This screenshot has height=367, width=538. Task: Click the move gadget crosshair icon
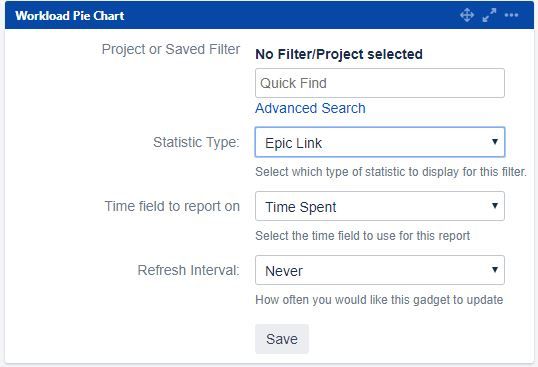point(467,15)
